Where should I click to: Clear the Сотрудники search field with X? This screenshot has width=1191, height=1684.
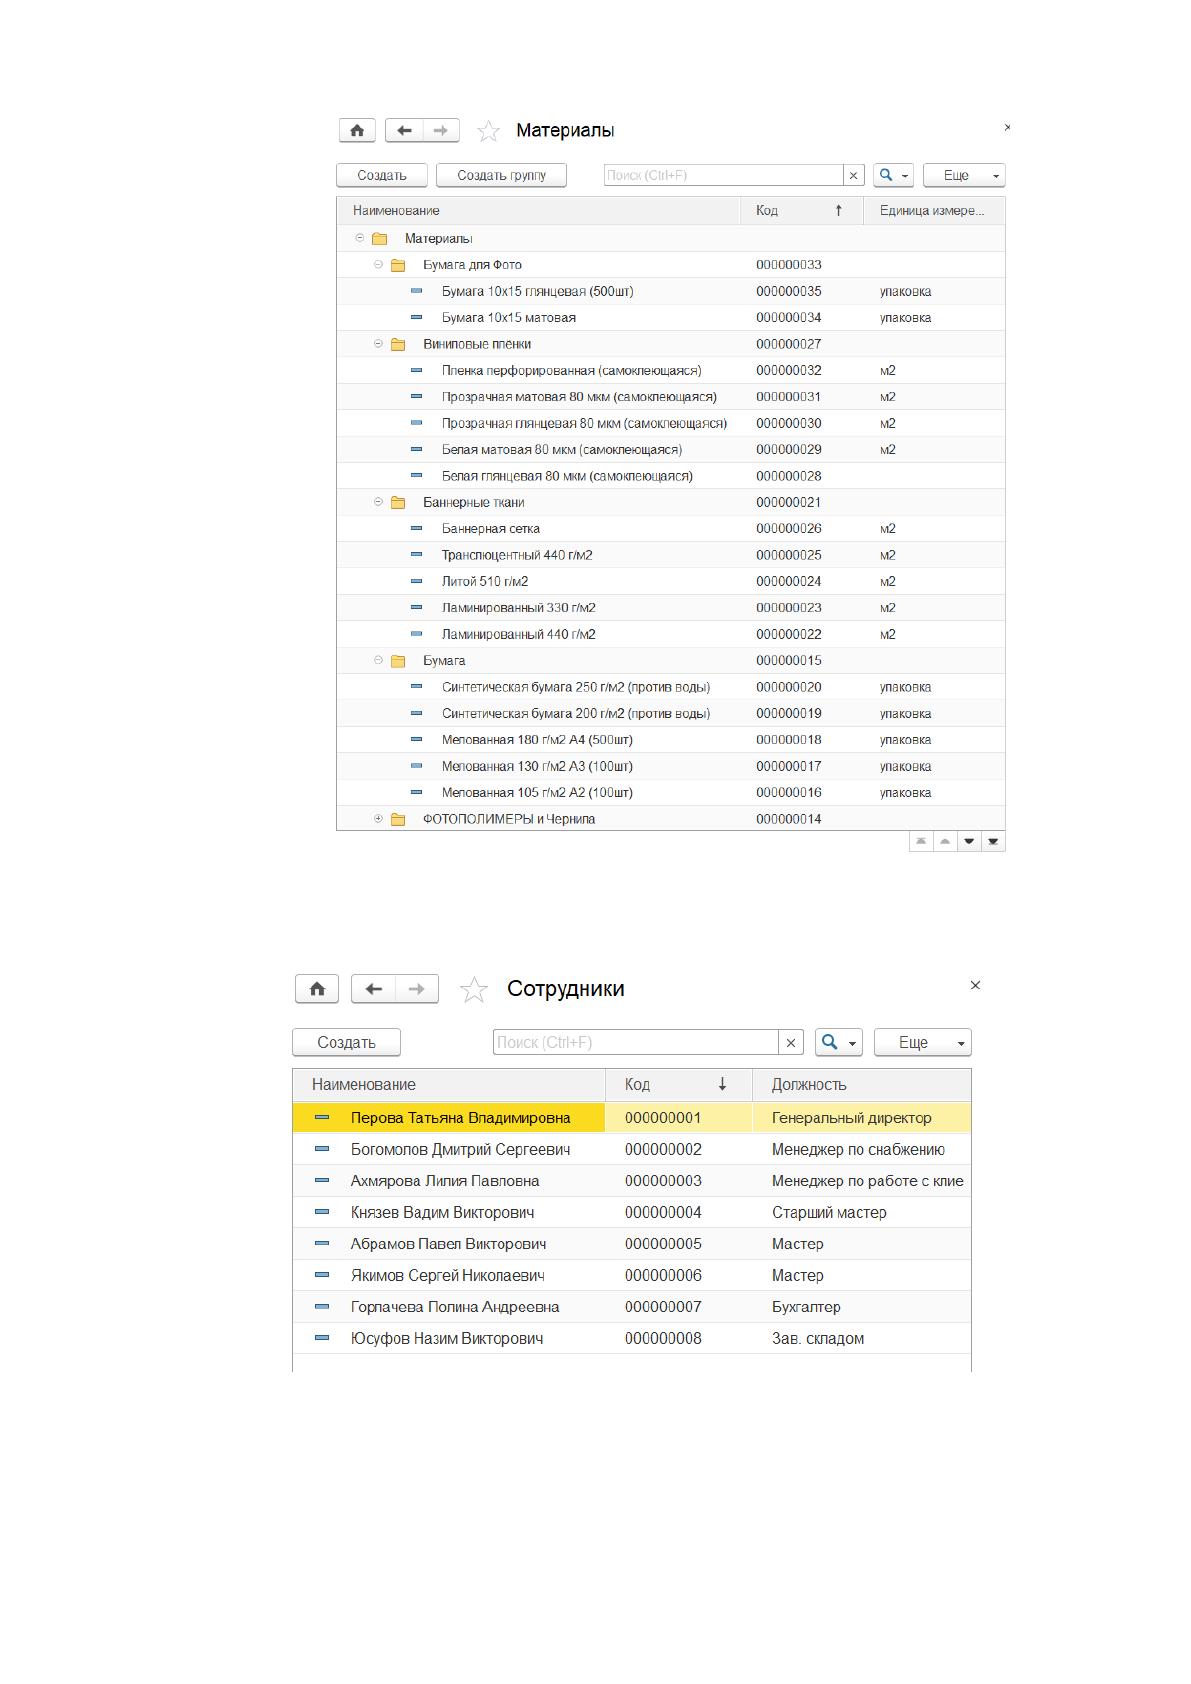(791, 1042)
